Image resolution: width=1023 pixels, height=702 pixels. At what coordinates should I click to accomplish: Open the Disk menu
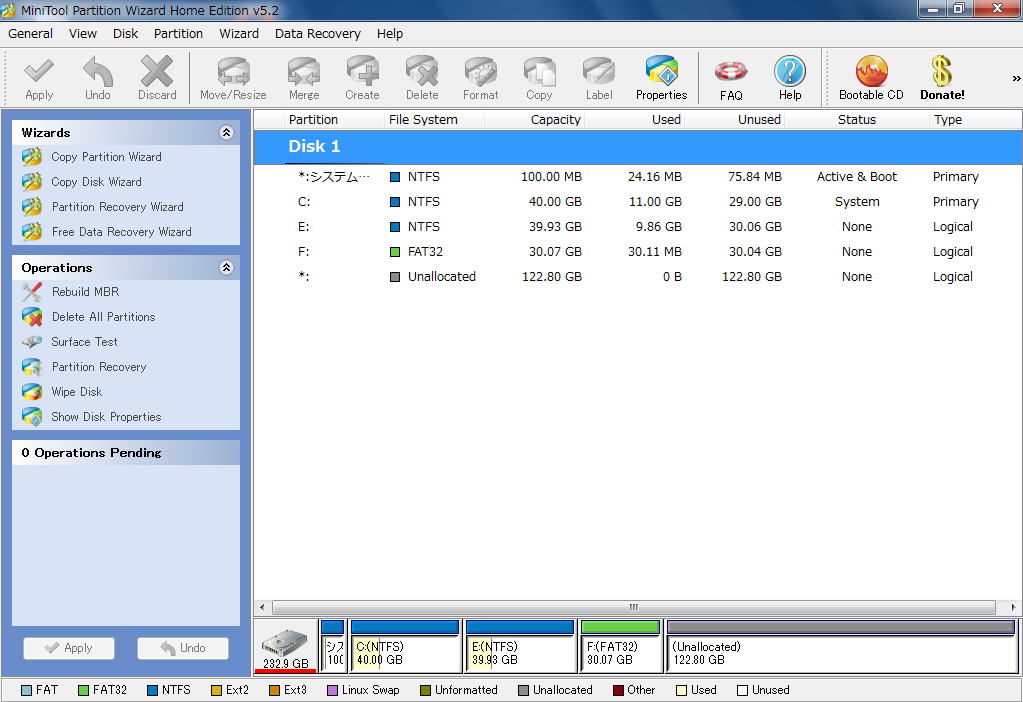(125, 34)
